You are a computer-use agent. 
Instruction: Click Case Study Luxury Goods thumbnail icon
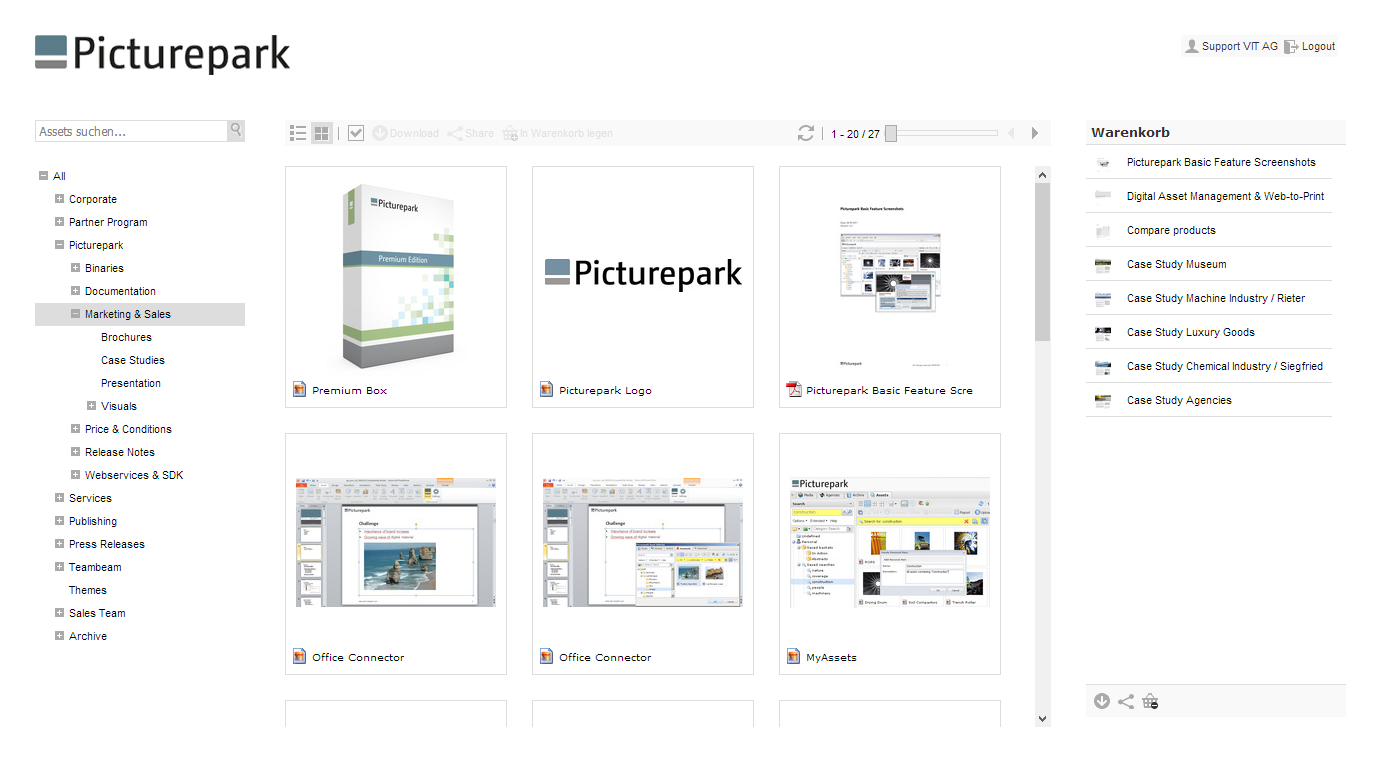point(1103,333)
